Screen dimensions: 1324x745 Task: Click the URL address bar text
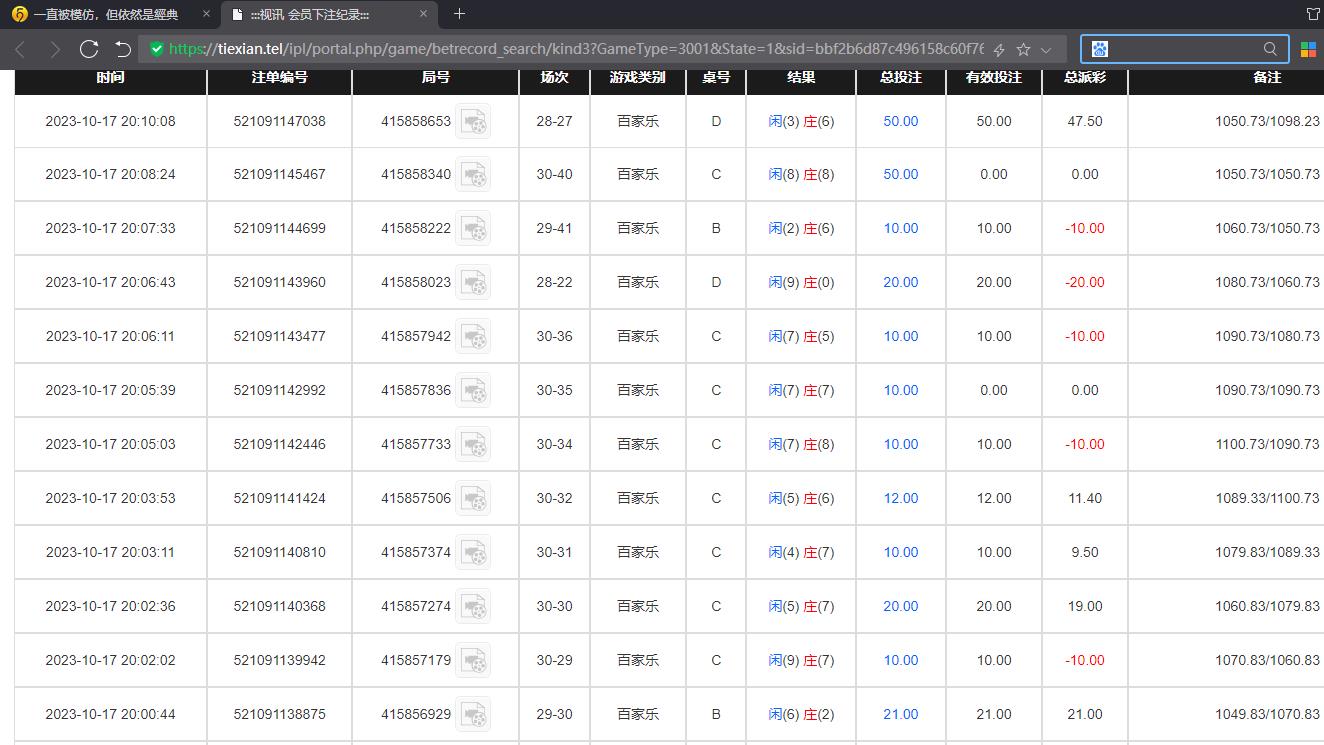pyautogui.click(x=576, y=49)
